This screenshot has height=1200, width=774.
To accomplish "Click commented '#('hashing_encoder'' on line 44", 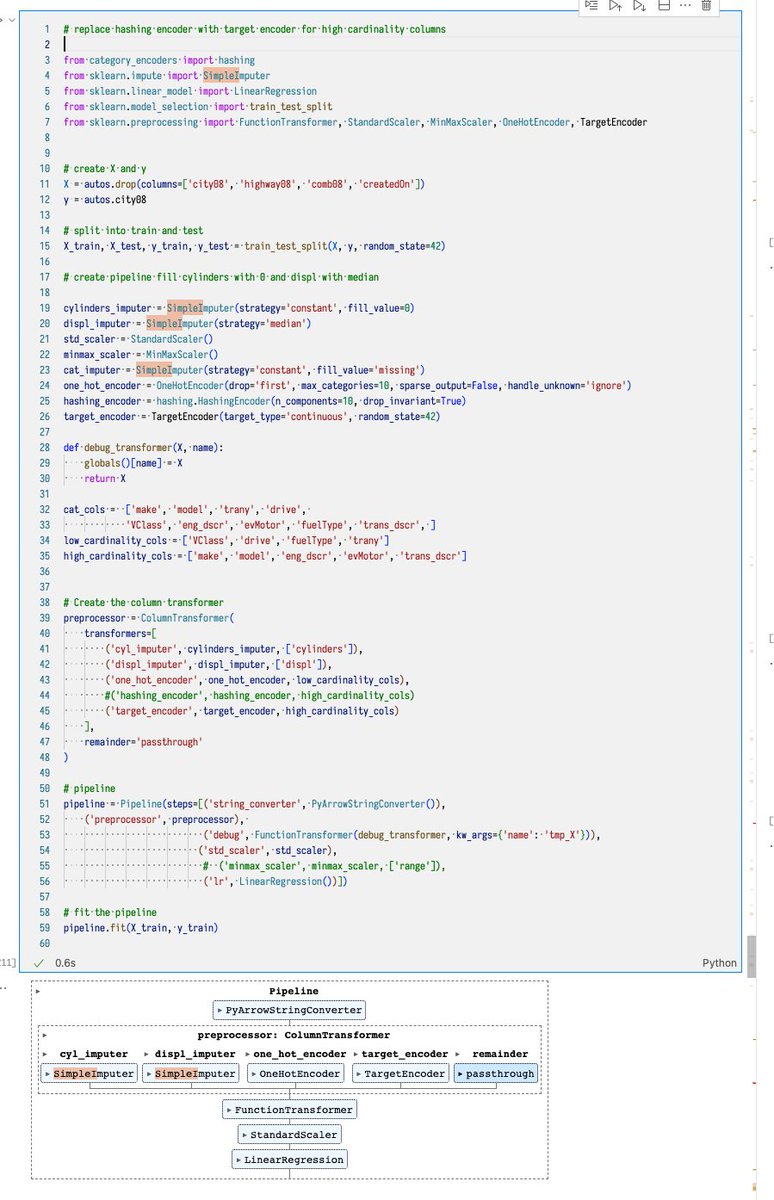I will [x=156, y=695].
